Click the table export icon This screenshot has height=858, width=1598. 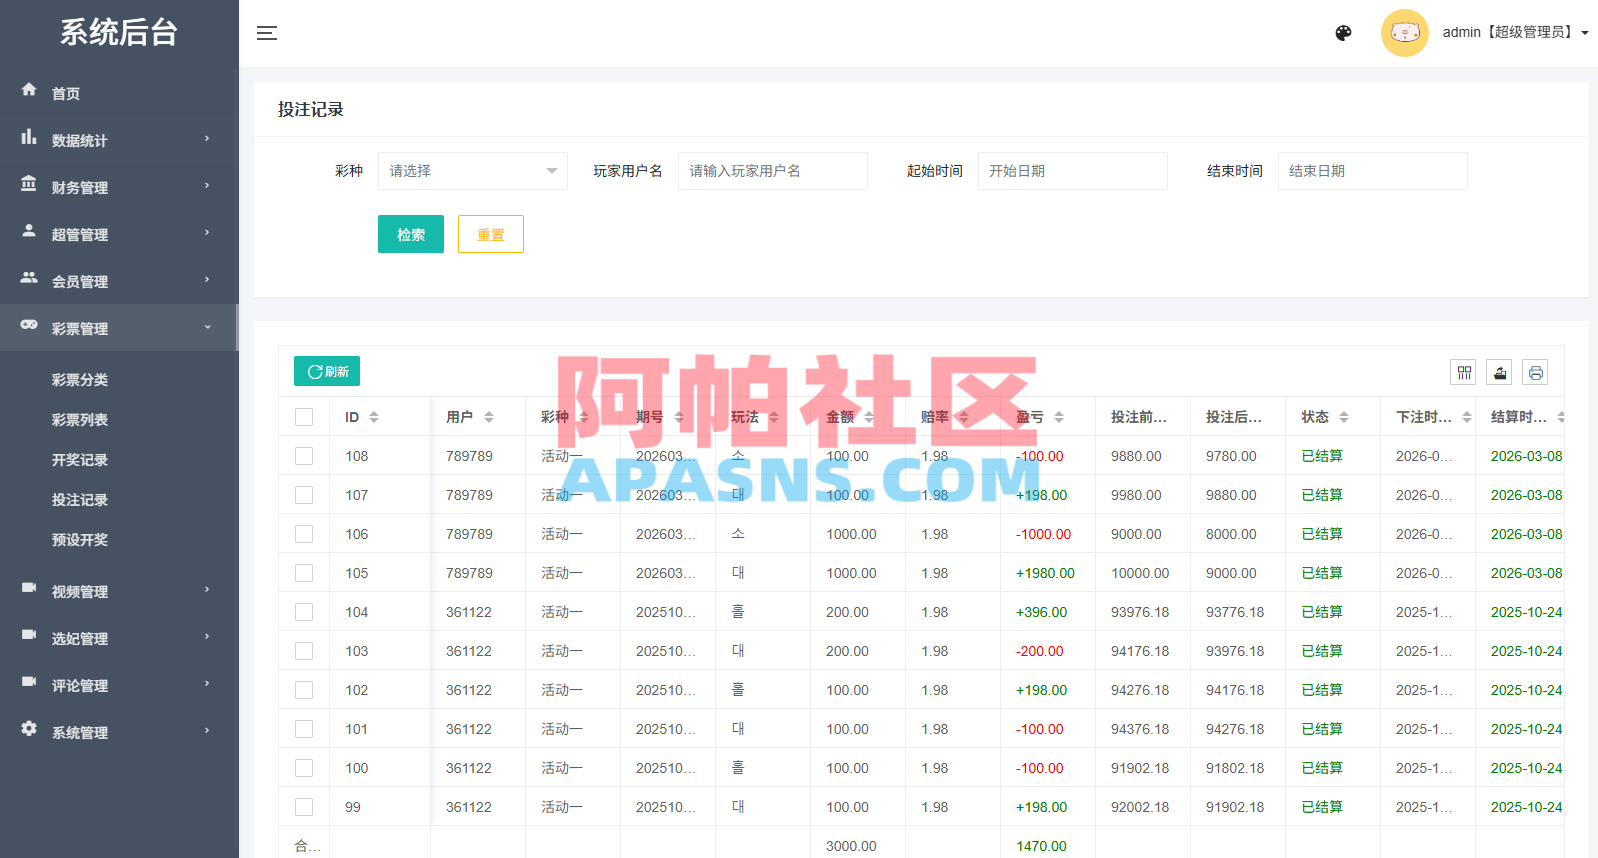1499,373
